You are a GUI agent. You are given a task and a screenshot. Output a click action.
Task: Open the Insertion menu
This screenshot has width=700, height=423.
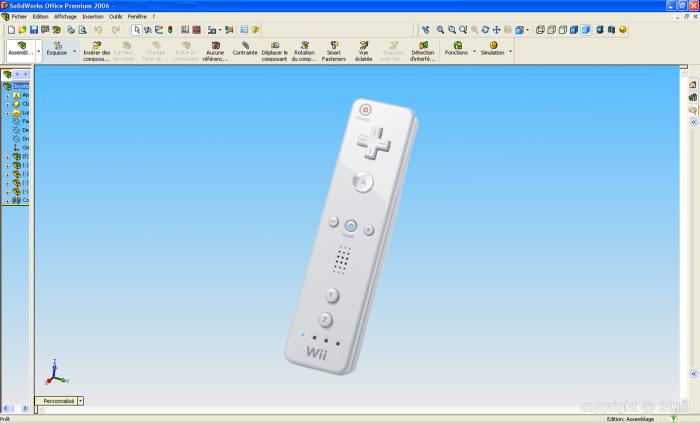click(x=93, y=17)
